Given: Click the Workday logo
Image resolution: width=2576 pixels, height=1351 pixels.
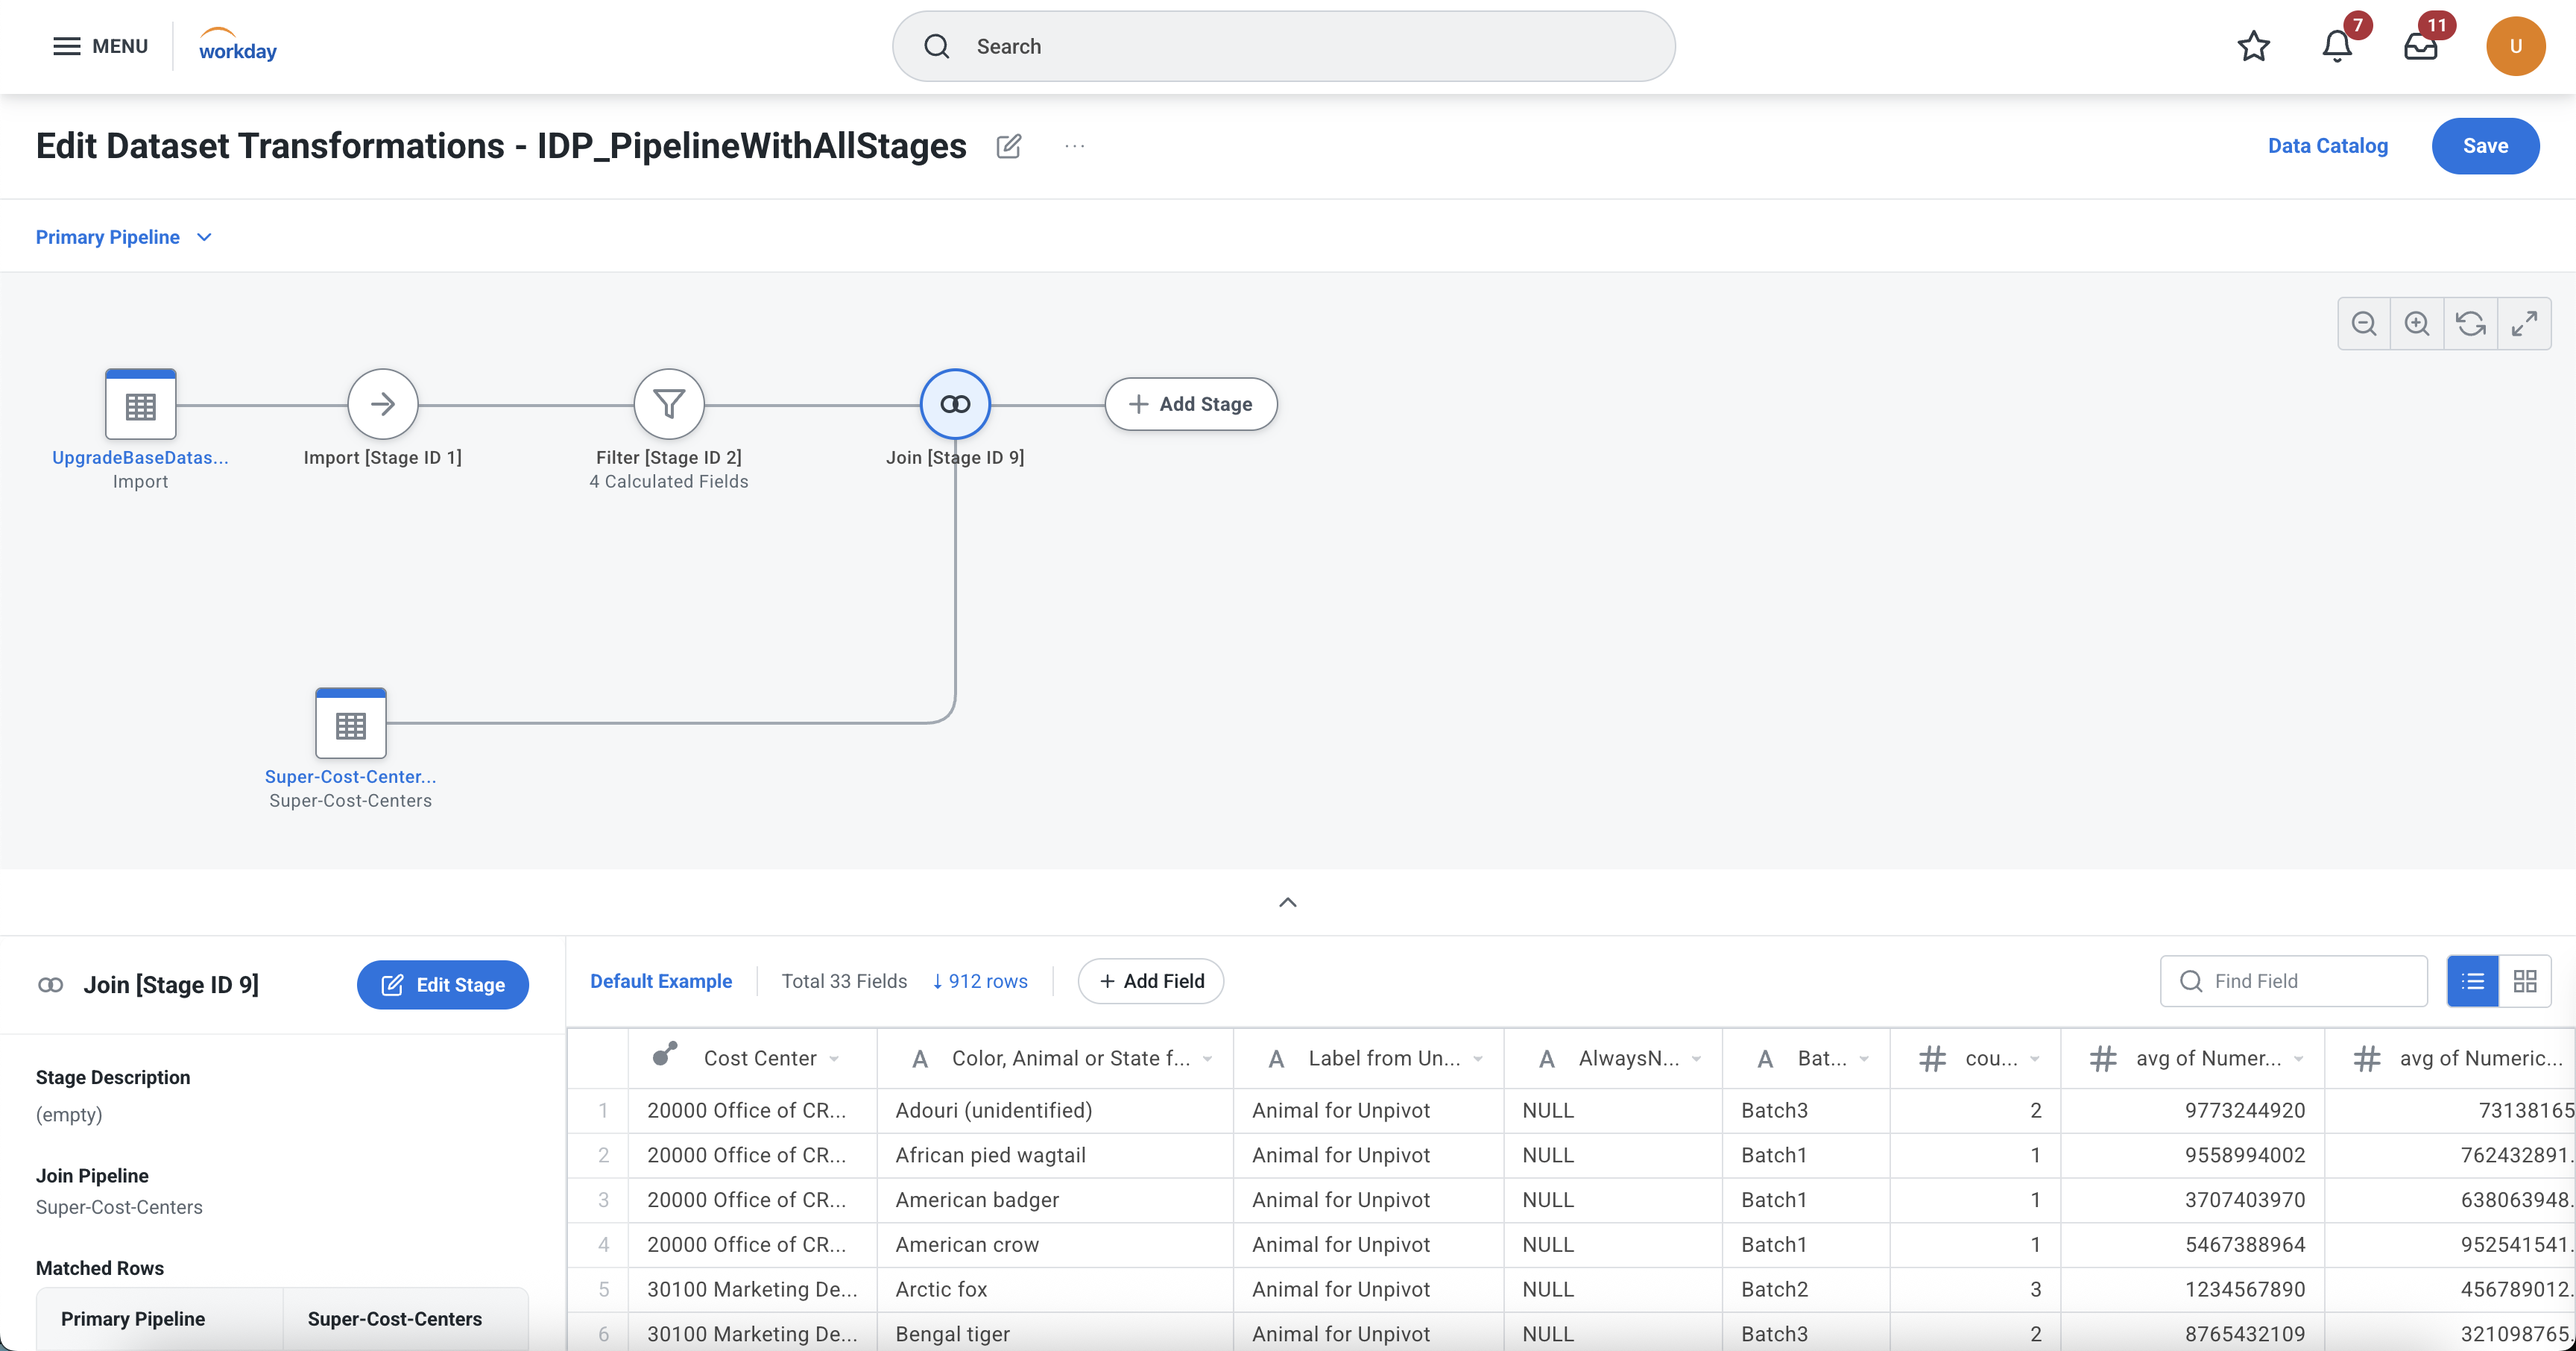Looking at the screenshot, I should 238,46.
